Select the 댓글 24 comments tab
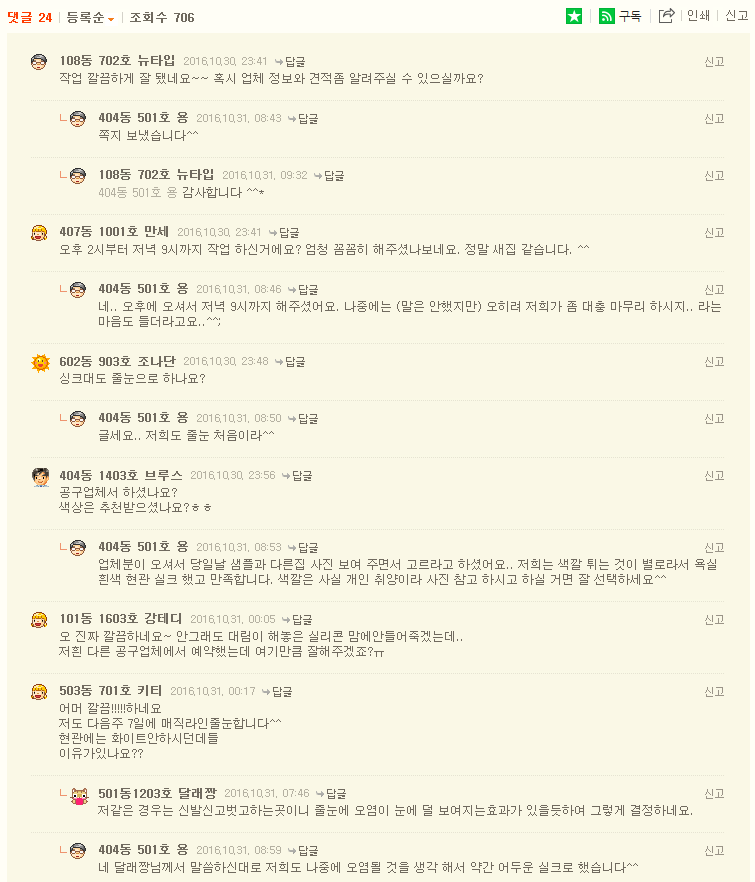This screenshot has width=755, height=882. (x=29, y=17)
